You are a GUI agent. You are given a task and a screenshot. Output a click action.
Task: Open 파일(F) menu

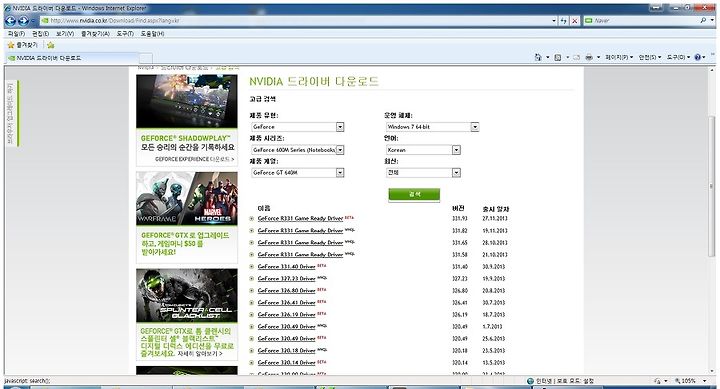[16, 34]
